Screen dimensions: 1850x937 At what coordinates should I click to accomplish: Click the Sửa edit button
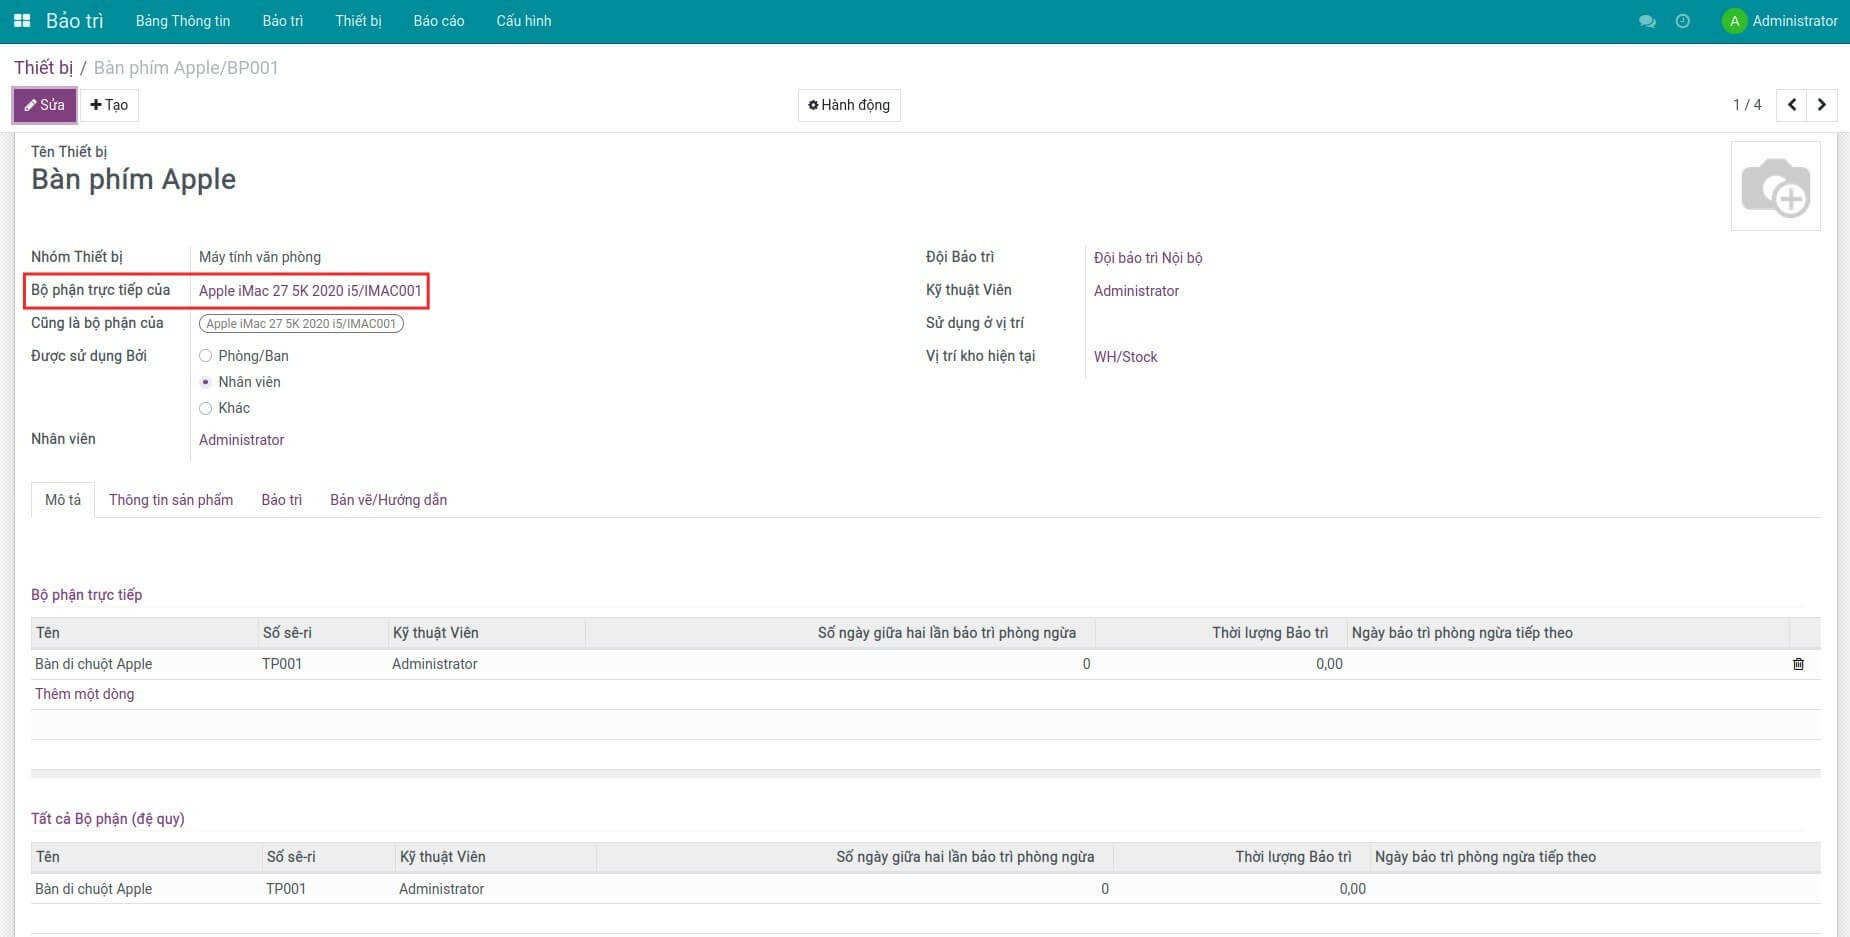click(x=45, y=105)
